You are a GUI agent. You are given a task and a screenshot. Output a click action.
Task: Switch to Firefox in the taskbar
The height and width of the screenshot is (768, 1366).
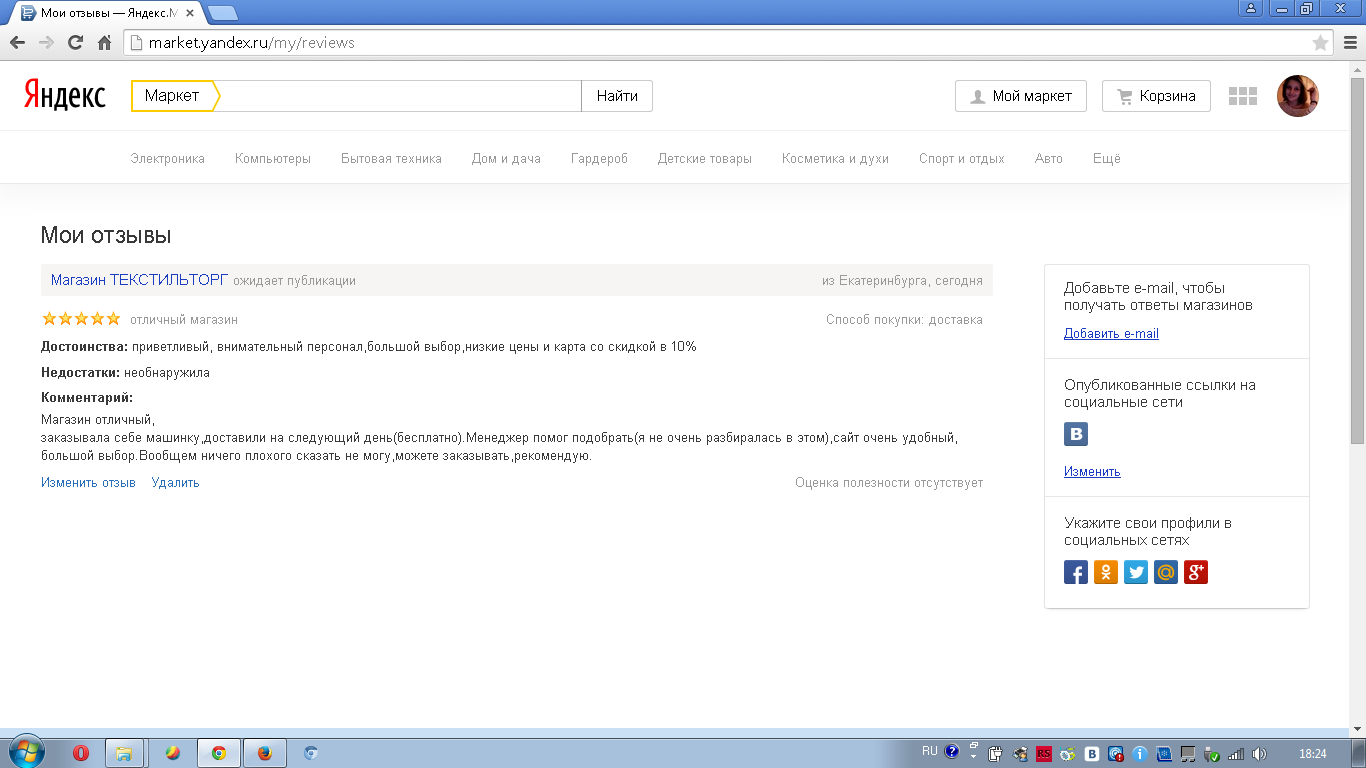[264, 753]
